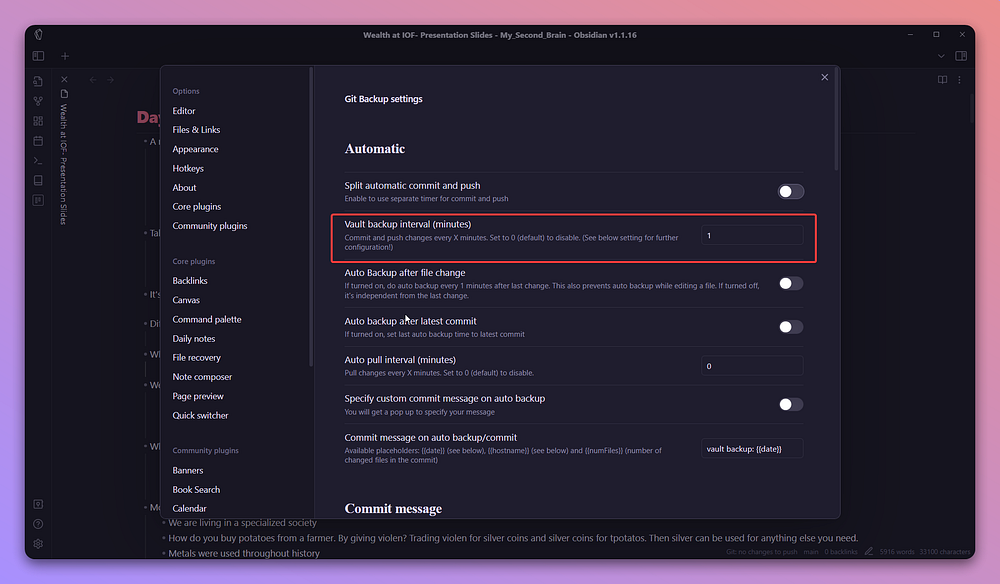This screenshot has width=1000, height=584.
Task: Open settings gear in bottom-left ribbon
Action: (38, 544)
